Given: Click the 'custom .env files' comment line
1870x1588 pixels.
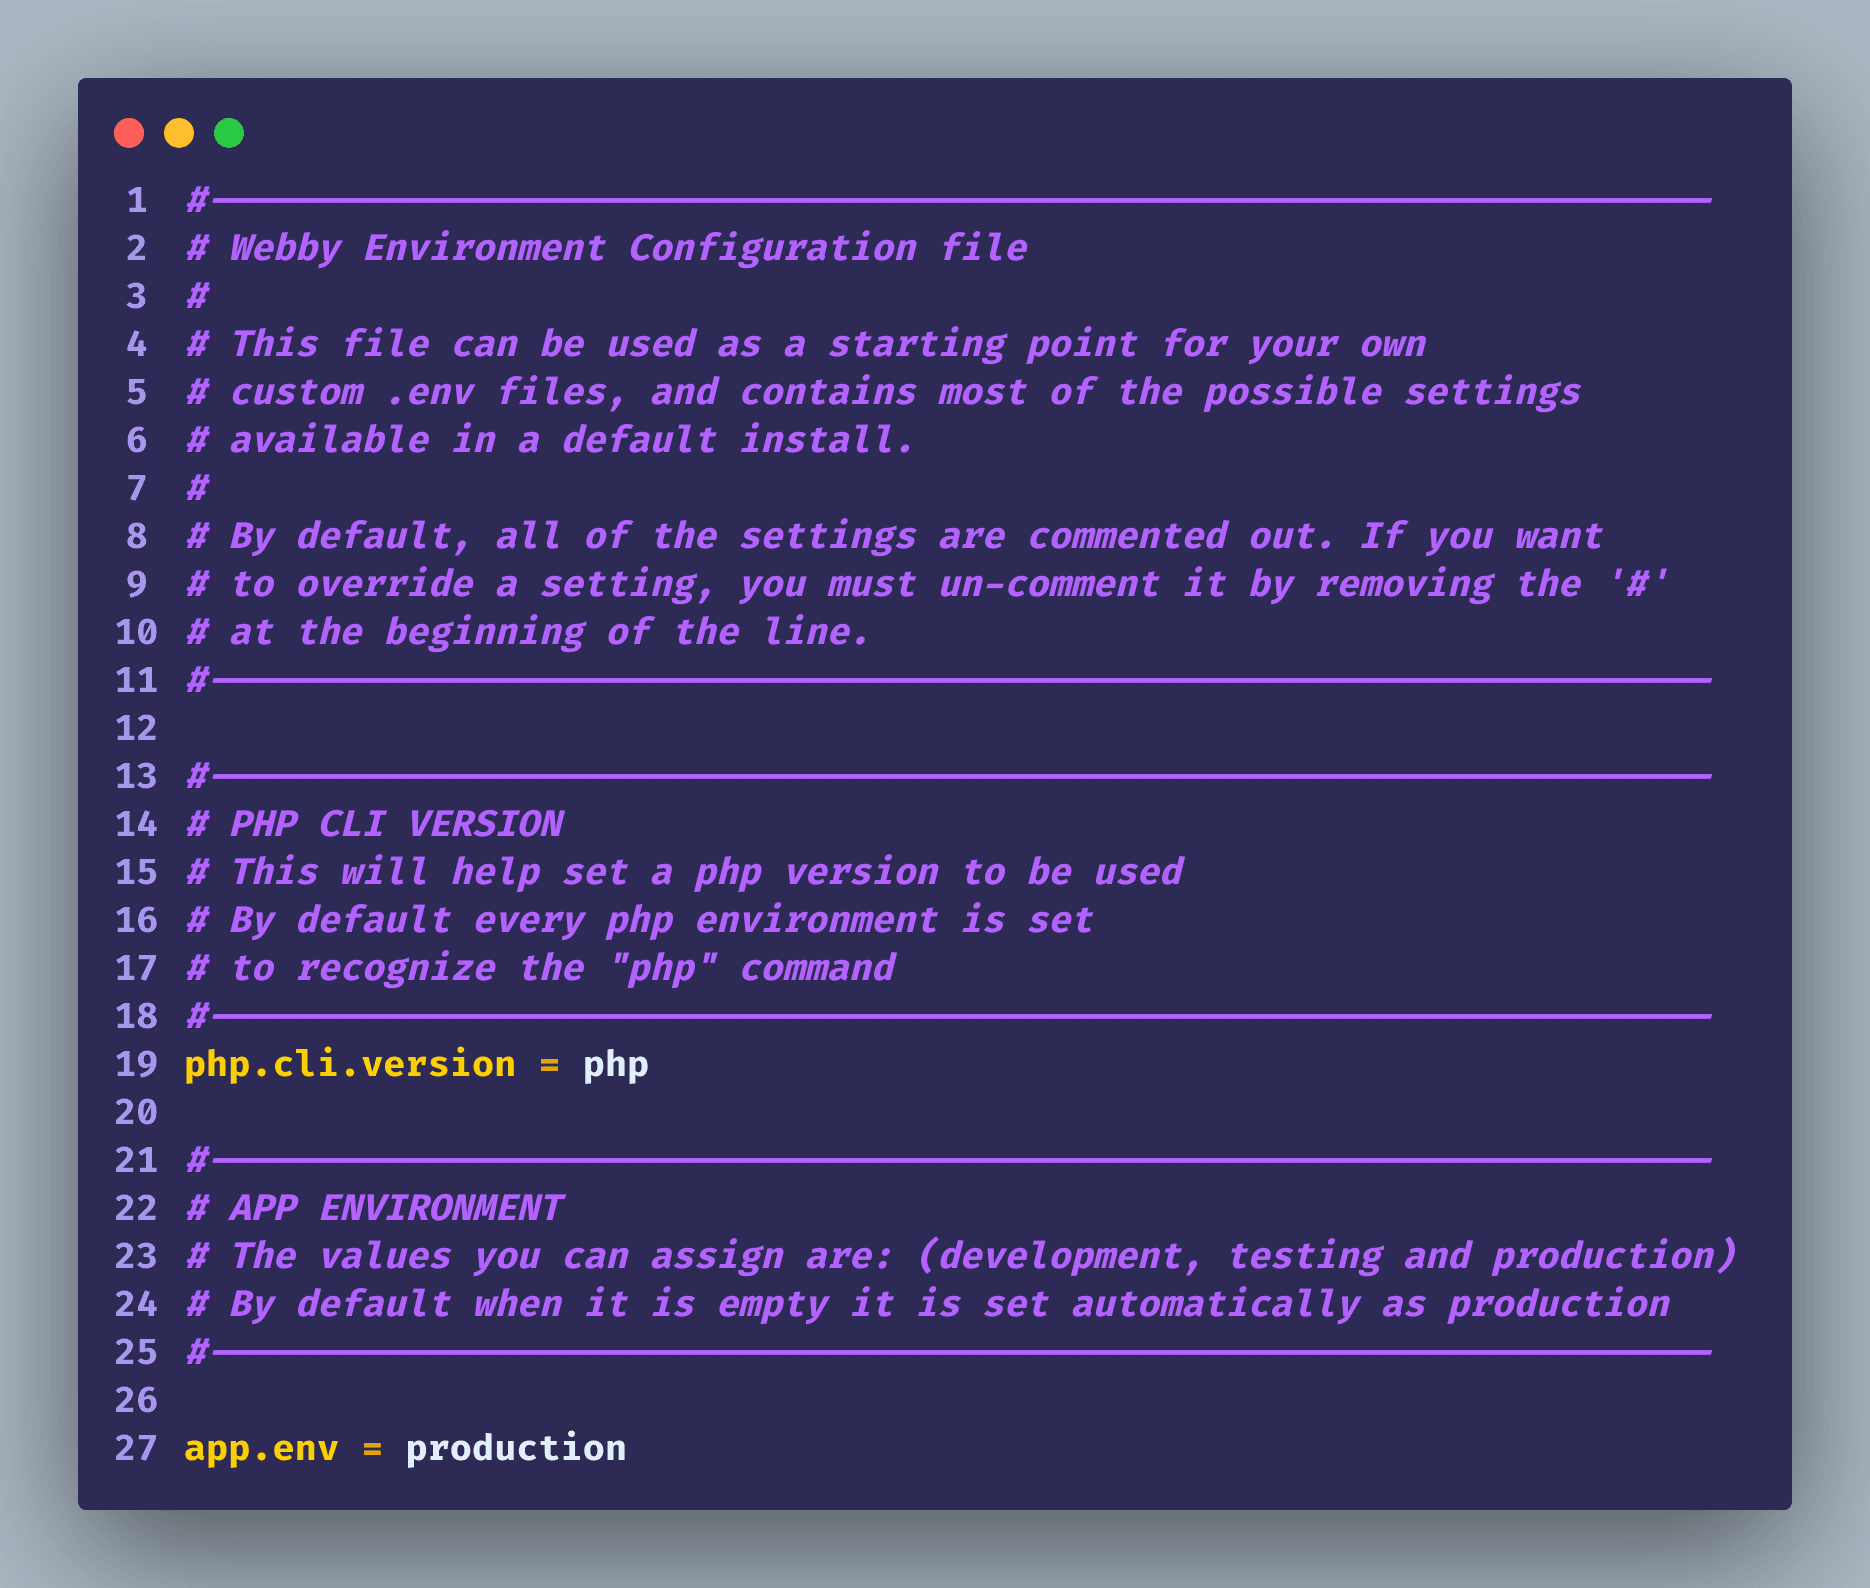Looking at the screenshot, I should tap(883, 392).
